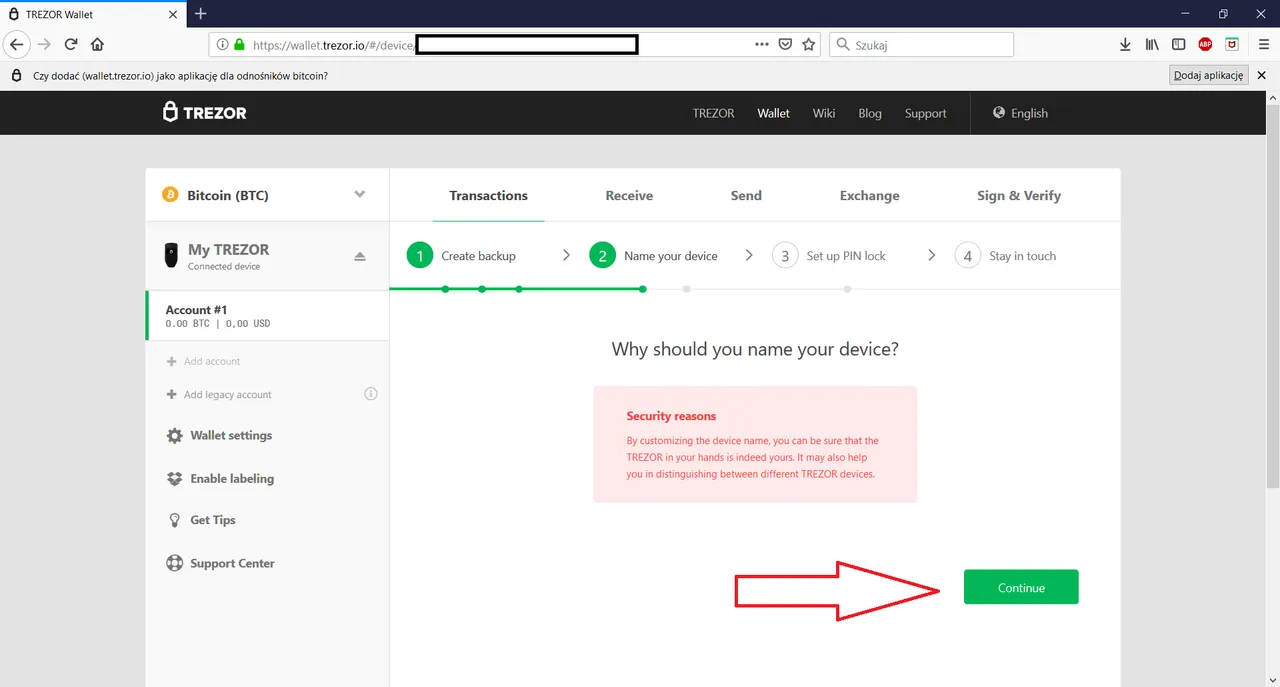Click TREZOR link in top navigation

pos(713,113)
